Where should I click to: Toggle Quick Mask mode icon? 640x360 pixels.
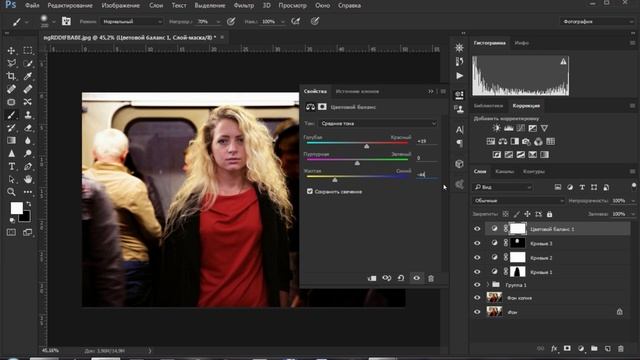pos(11,232)
